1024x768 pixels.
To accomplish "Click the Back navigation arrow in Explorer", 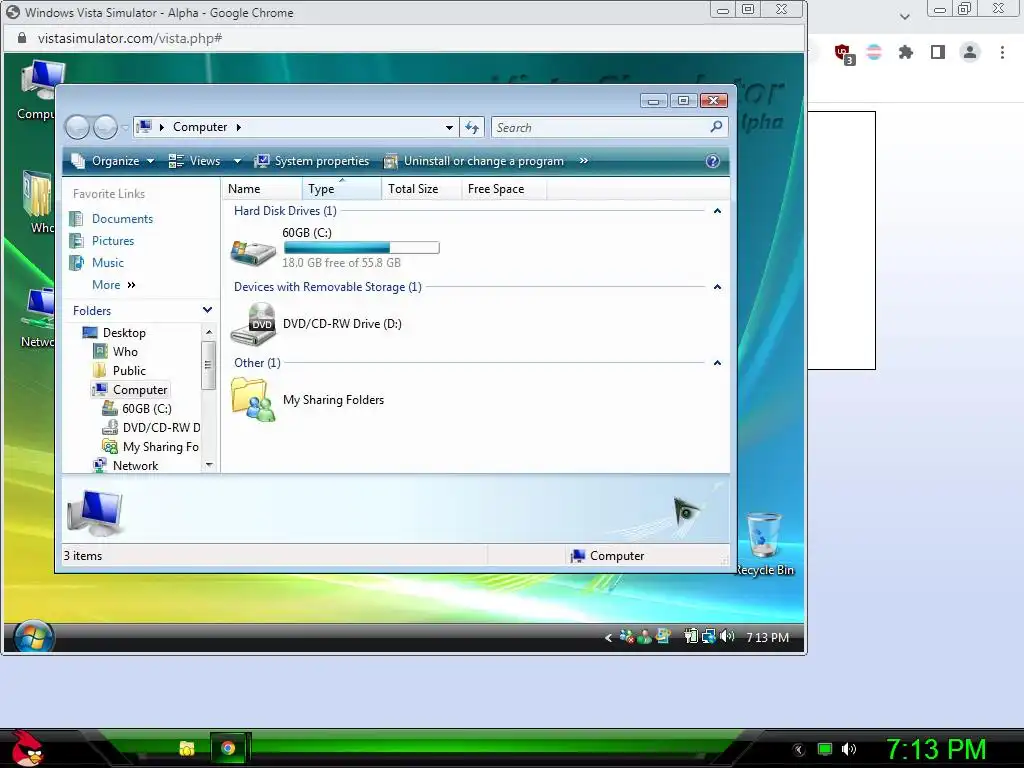I will [77, 127].
